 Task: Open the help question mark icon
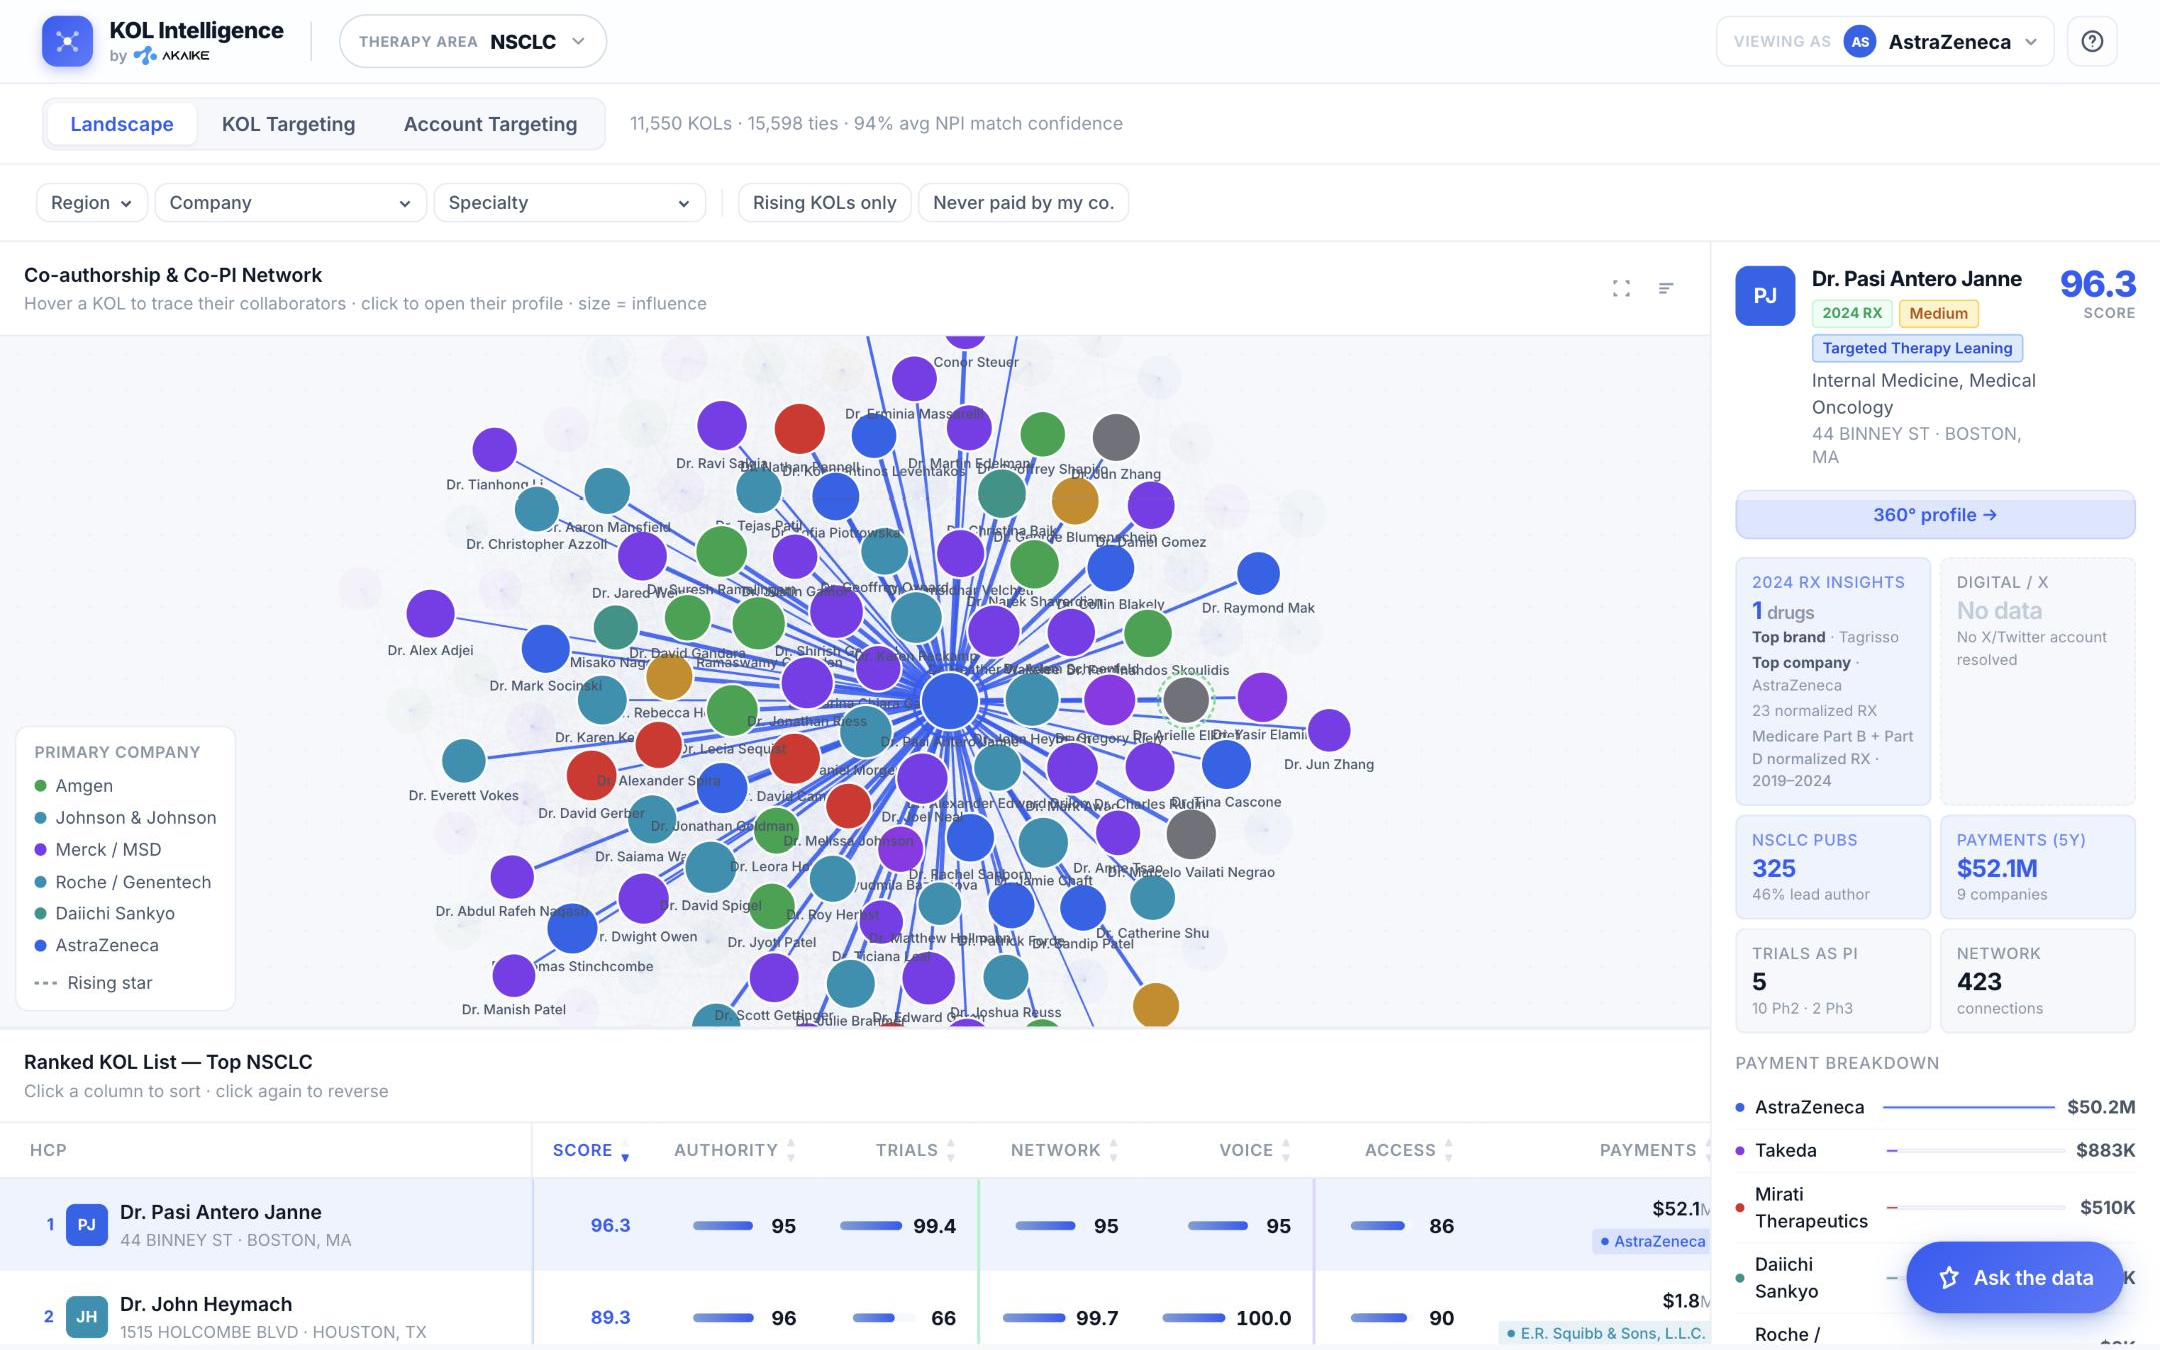[2092, 41]
